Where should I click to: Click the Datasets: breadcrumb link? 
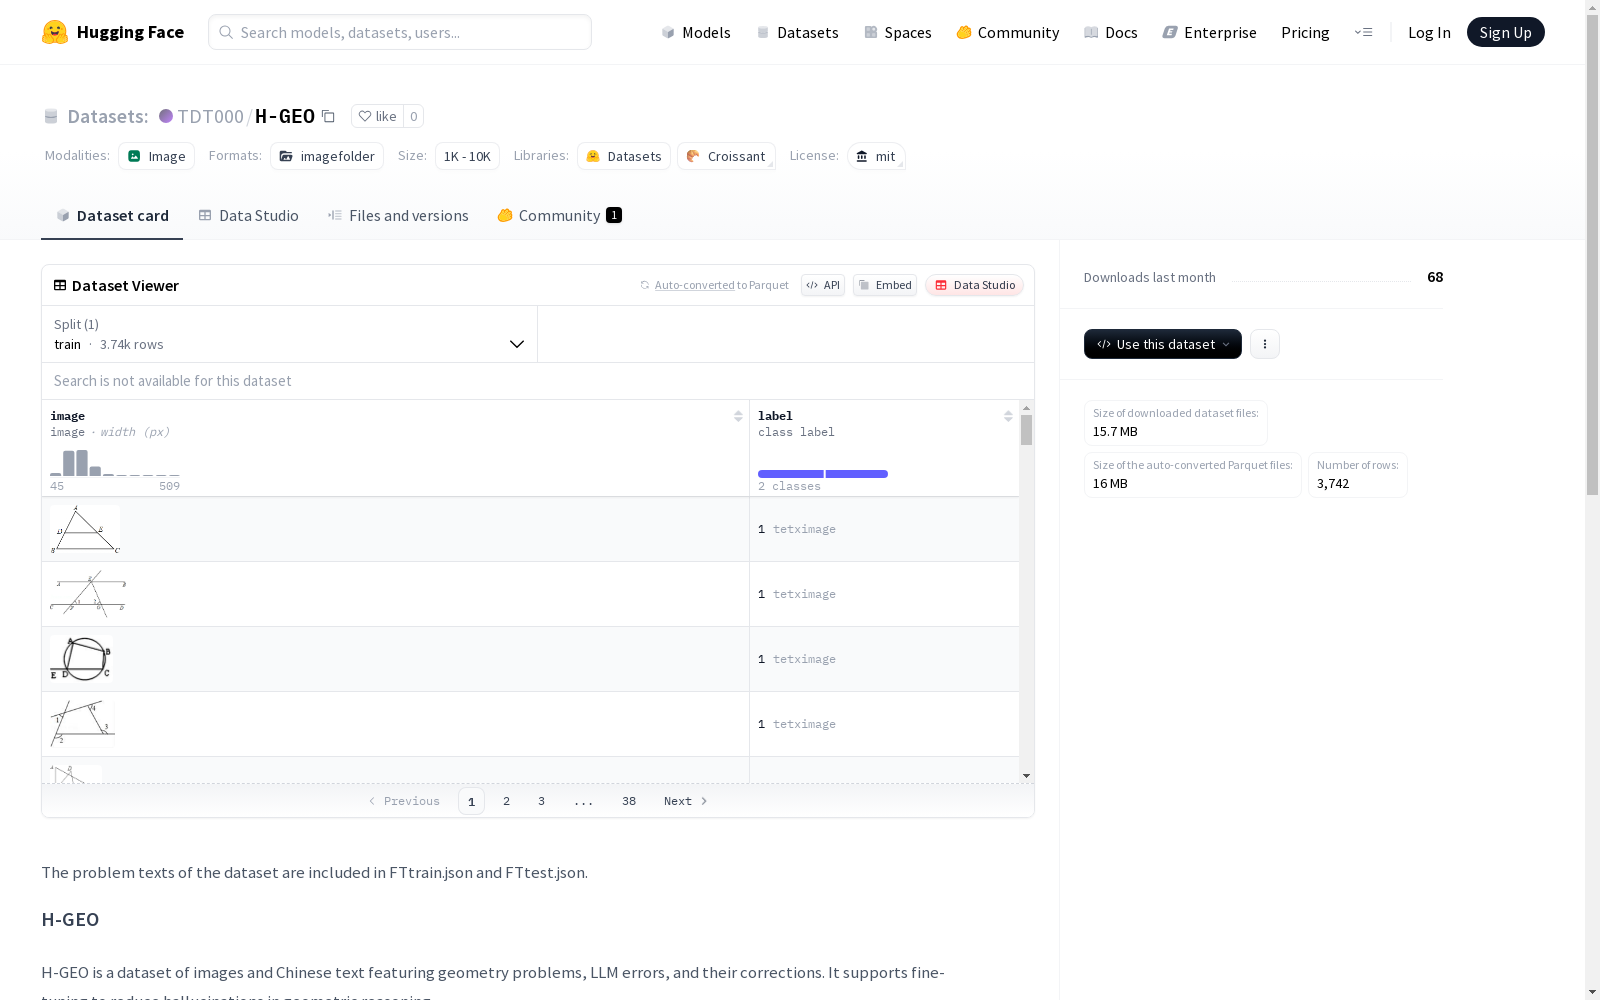[108, 116]
